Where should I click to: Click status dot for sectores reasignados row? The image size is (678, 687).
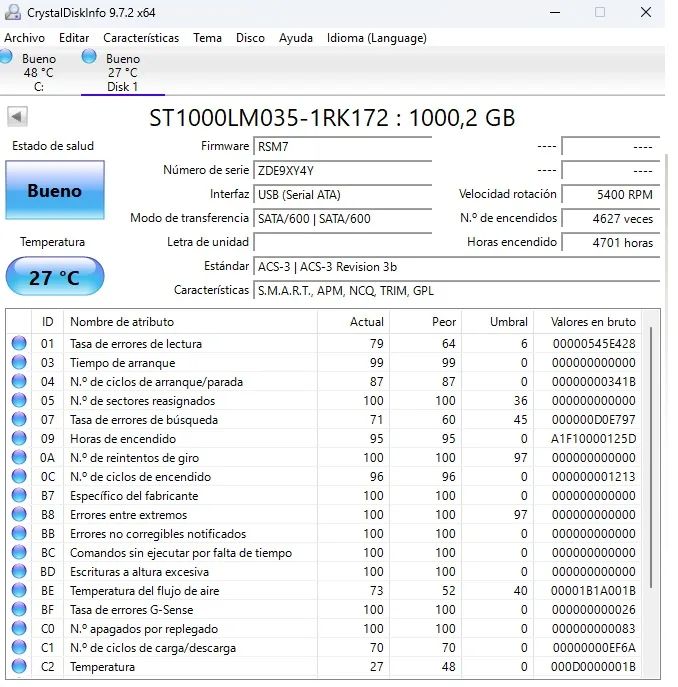[19, 400]
